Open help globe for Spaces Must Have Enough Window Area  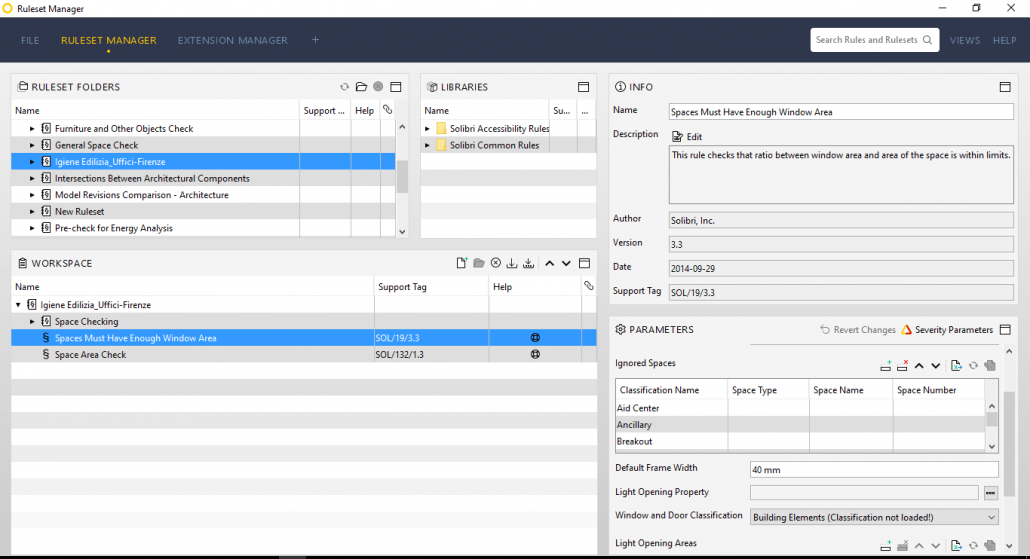(535, 338)
